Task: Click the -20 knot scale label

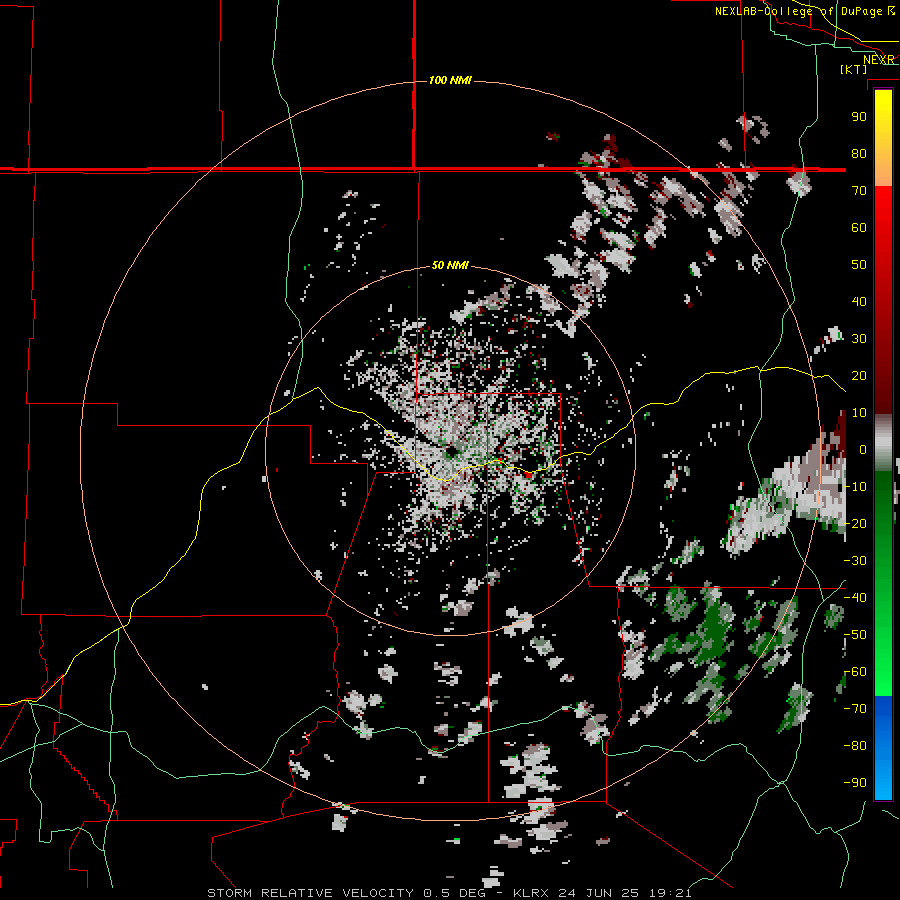Action: (x=855, y=523)
